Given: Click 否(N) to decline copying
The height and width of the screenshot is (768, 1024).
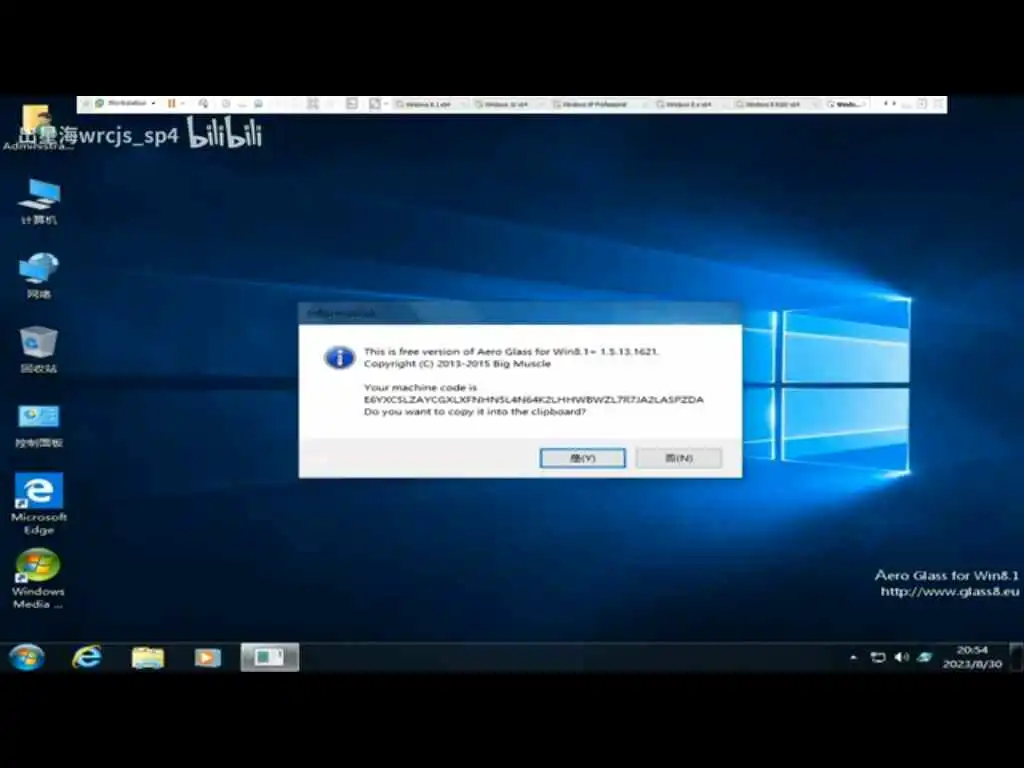Looking at the screenshot, I should 679,458.
